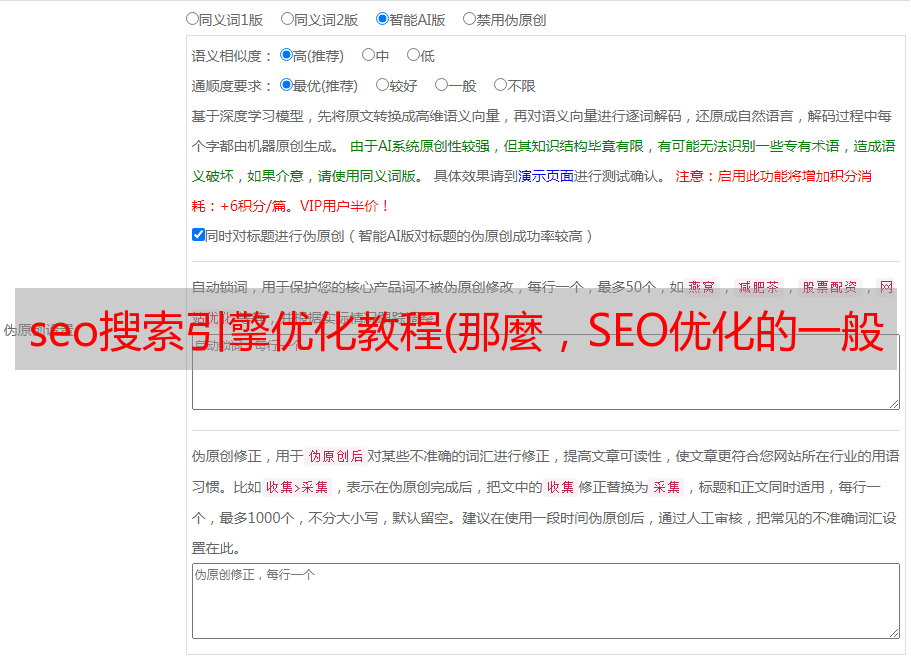The width and height of the screenshot is (911, 658).
Task: Set 通顺度要求 to 较好
Action: pyautogui.click(x=382, y=85)
